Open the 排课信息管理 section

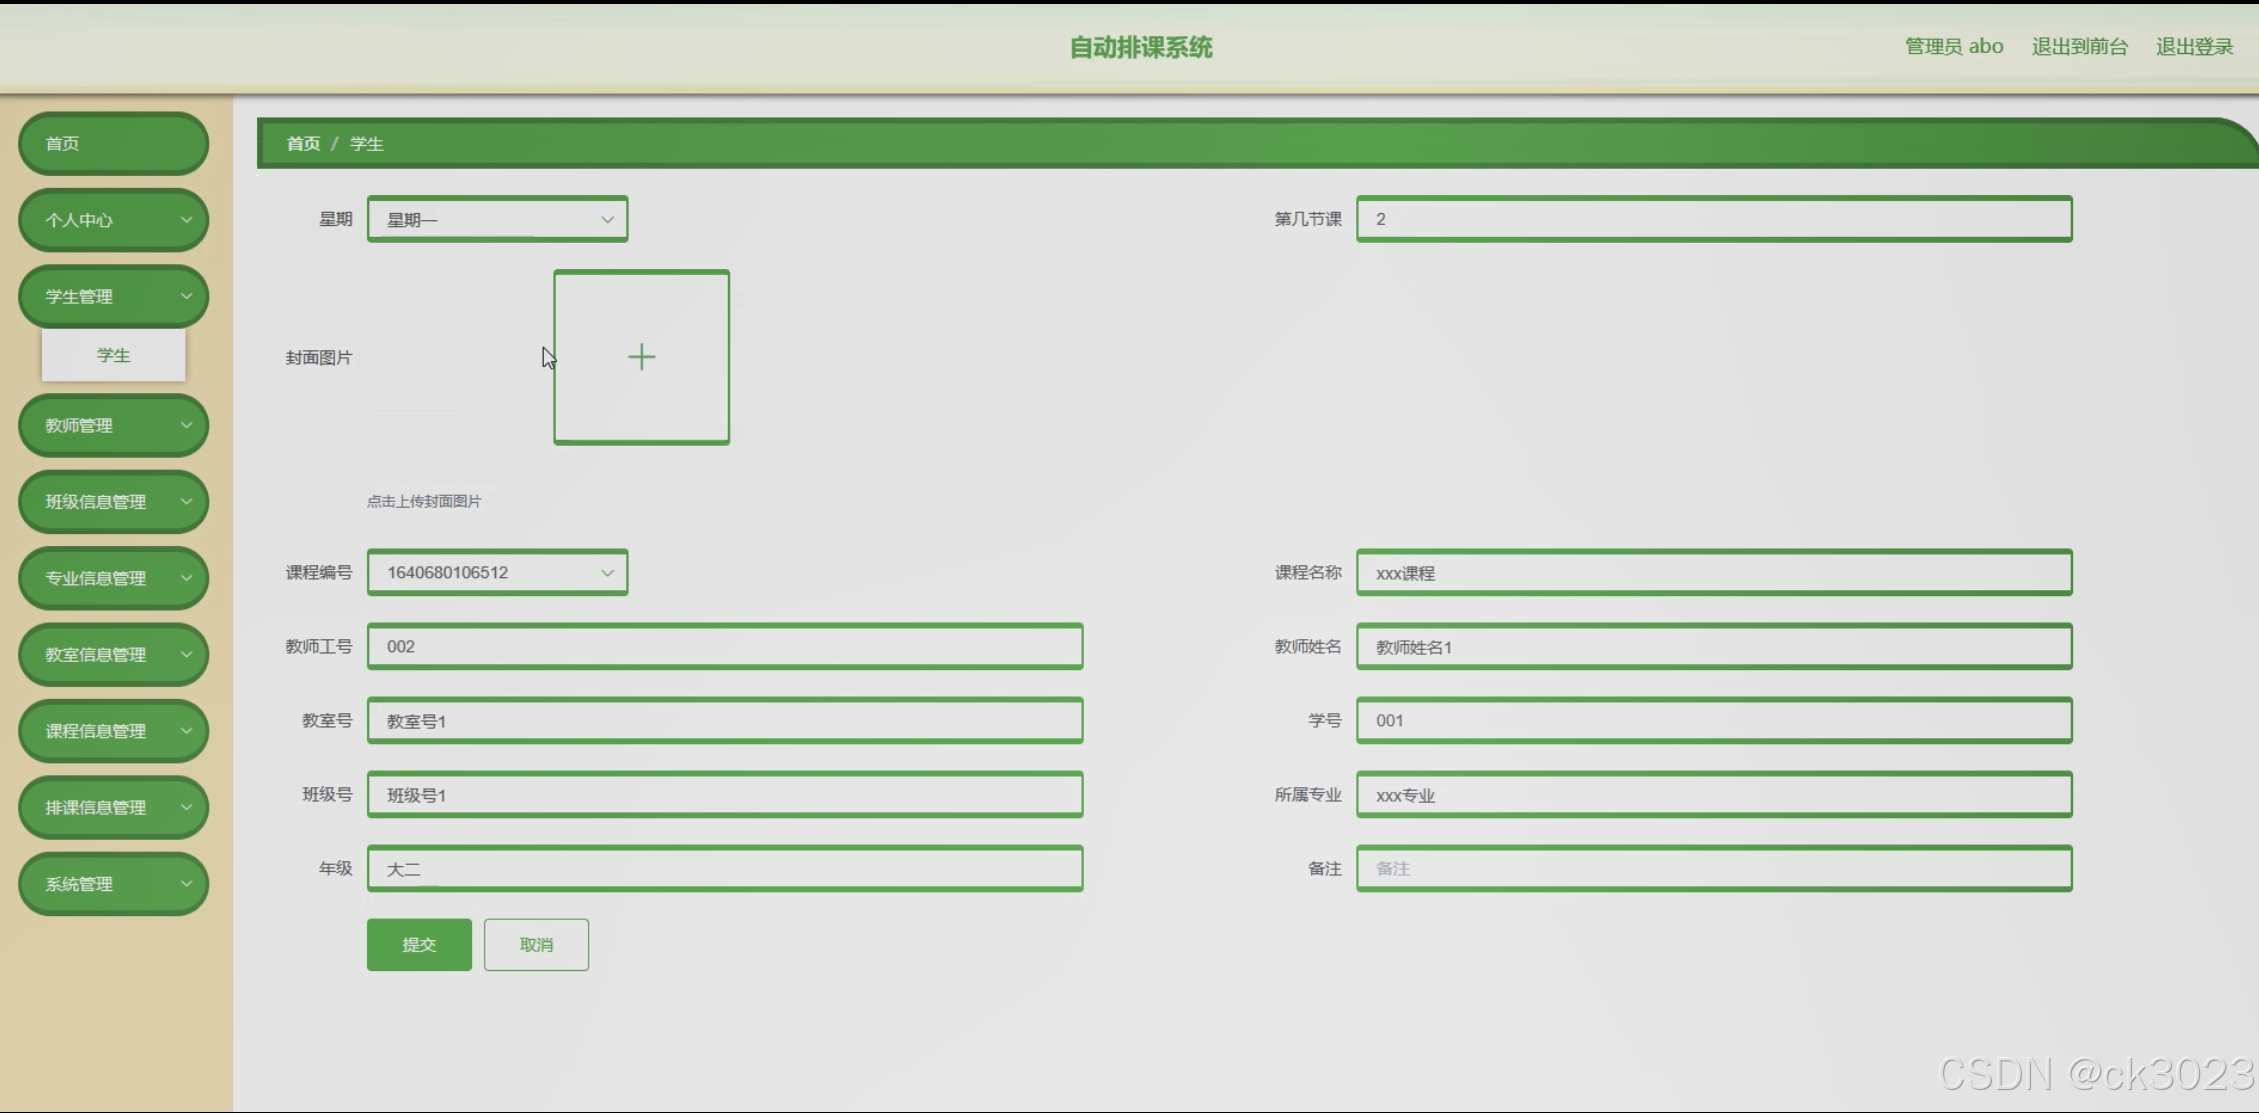pos(113,808)
